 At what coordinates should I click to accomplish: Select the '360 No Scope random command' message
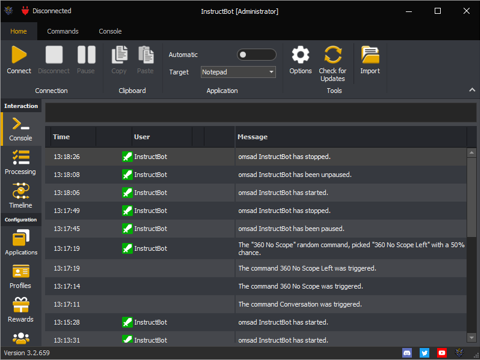coord(351,249)
